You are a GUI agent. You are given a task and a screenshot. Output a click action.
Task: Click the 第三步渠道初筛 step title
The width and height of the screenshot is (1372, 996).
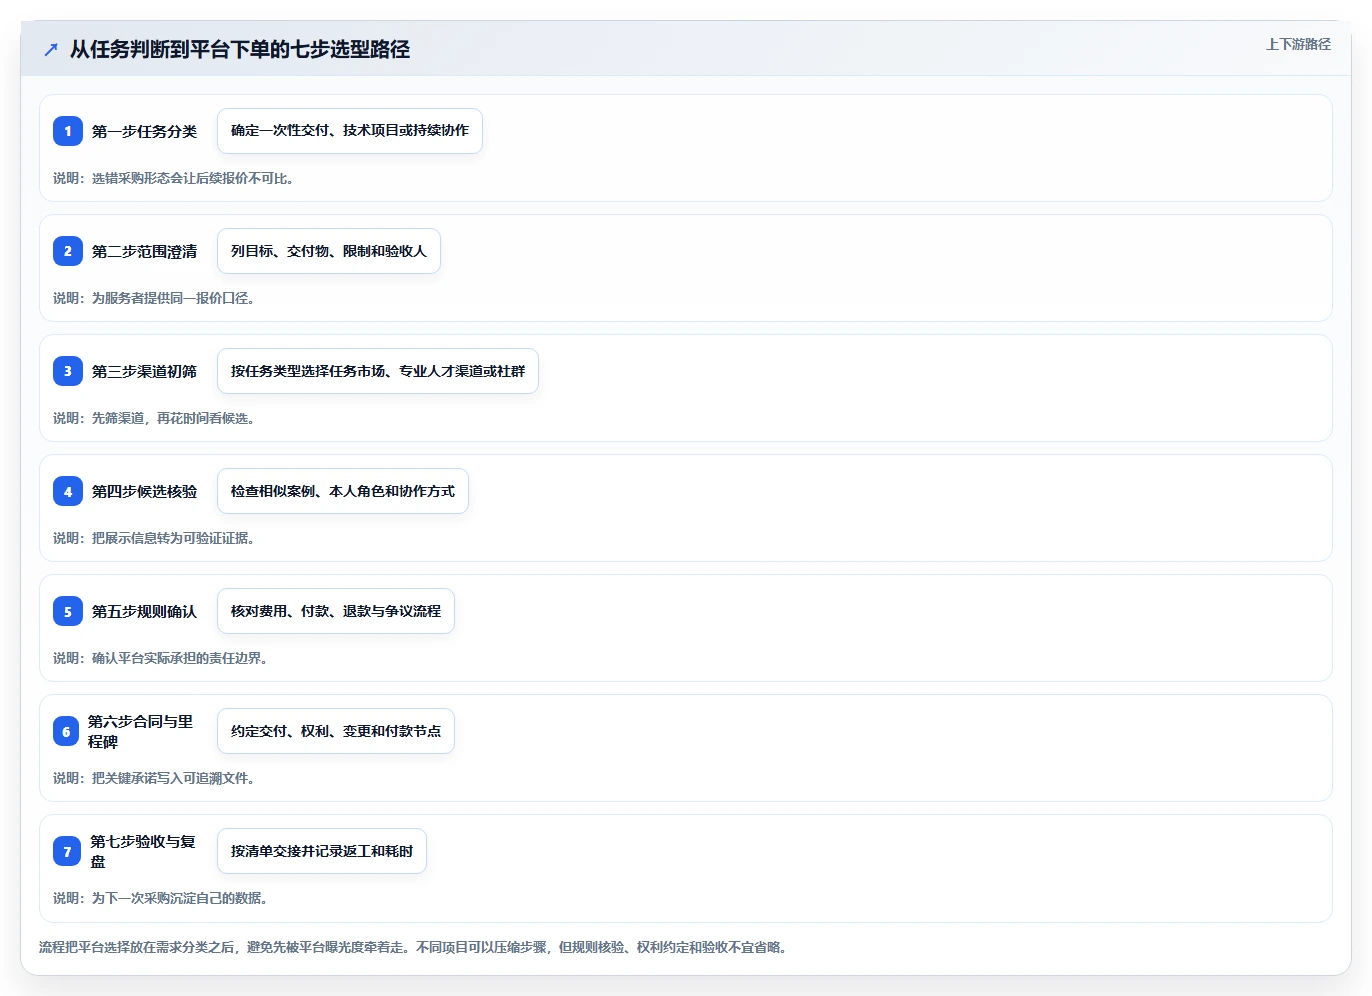[144, 371]
